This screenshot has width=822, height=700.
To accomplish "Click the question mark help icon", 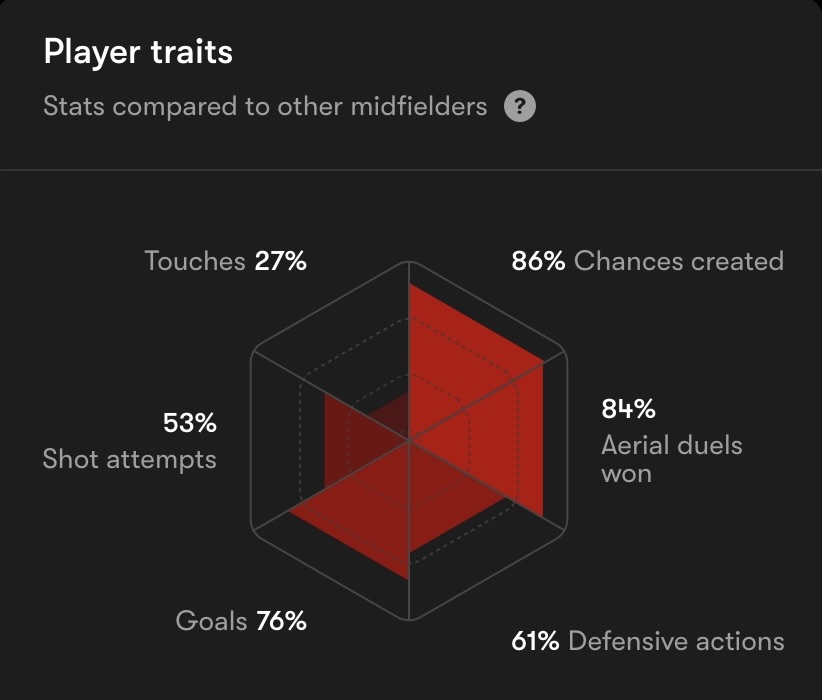I will tap(520, 106).
